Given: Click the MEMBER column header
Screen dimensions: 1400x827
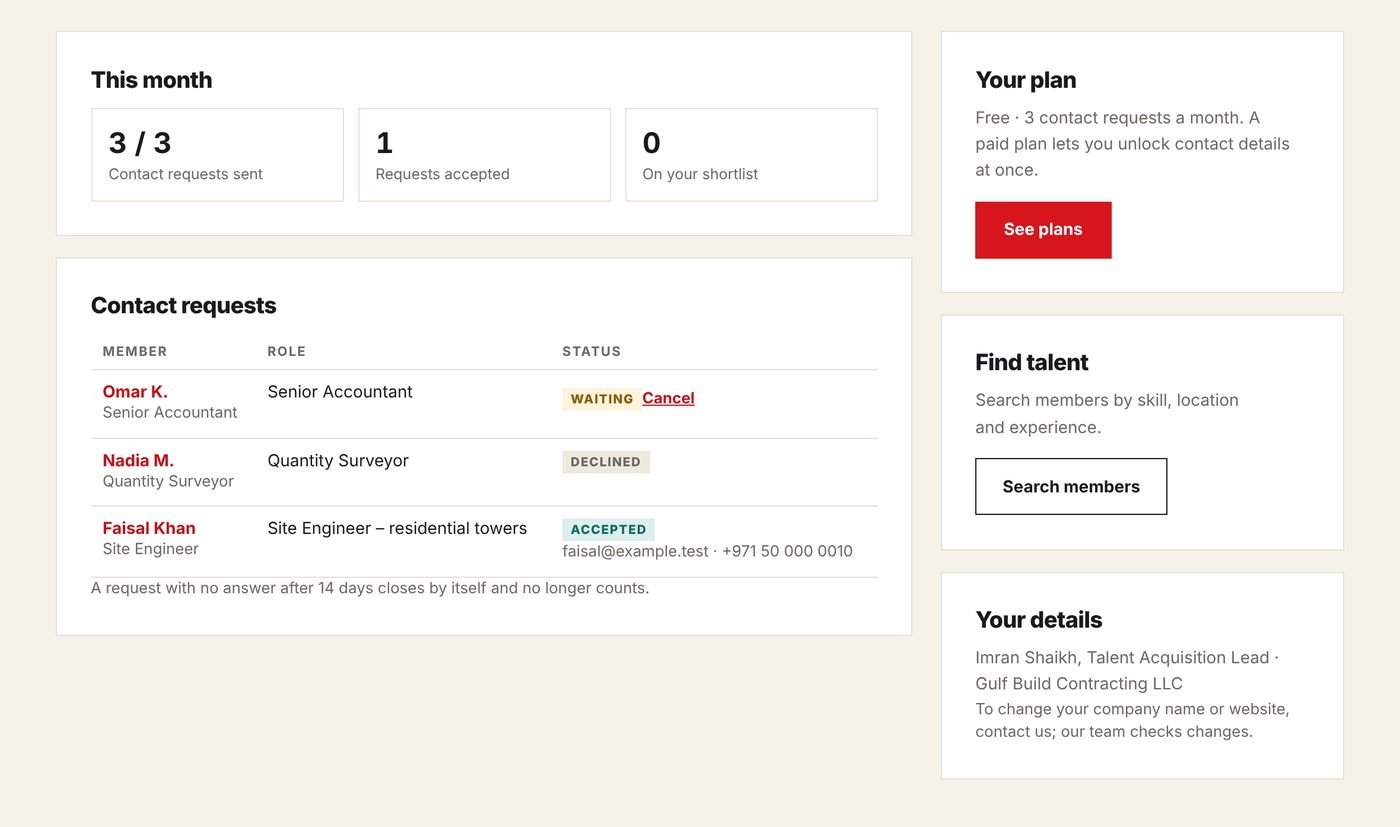Looking at the screenshot, I should pos(135,352).
